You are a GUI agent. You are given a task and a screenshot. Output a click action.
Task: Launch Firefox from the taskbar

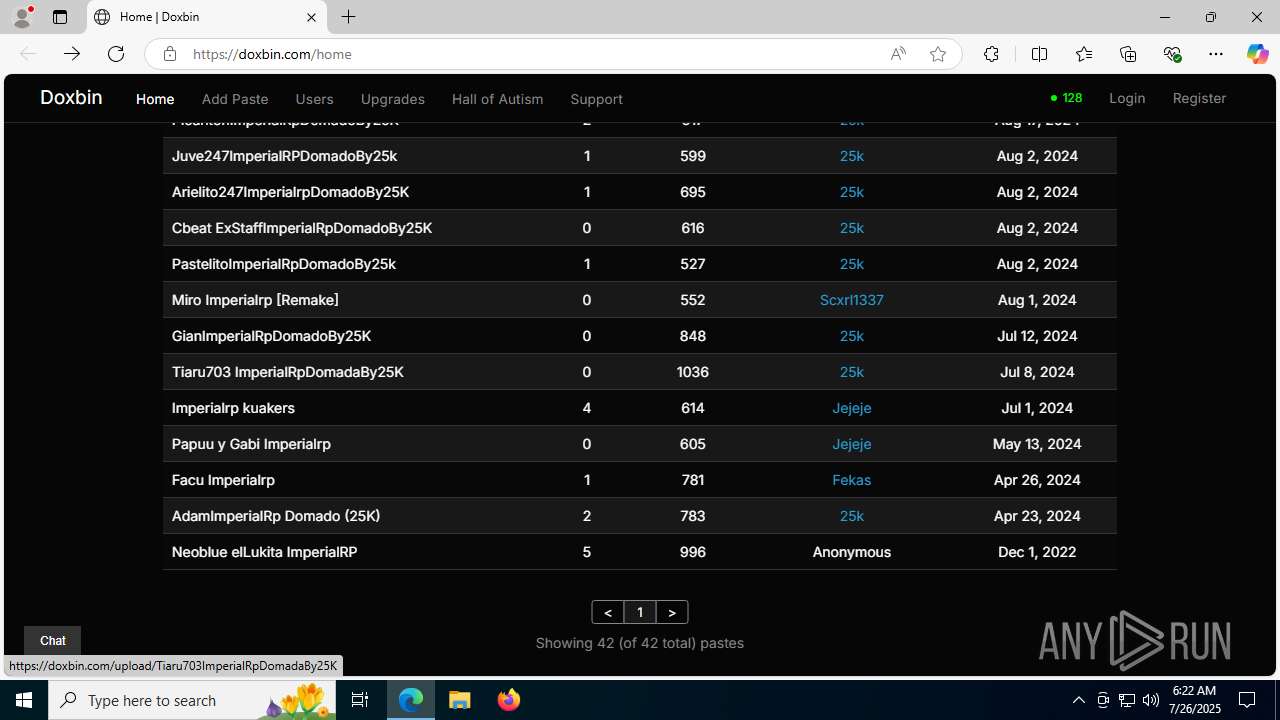(x=509, y=700)
